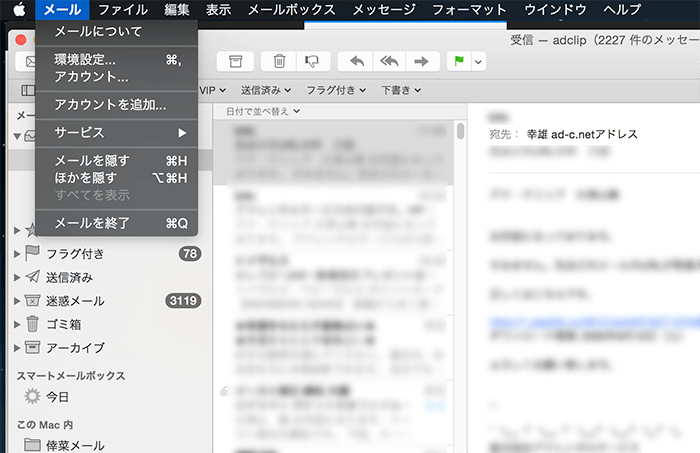This screenshot has width=700, height=453.
Task: Click the Archive button in the toolbar
Action: pos(235,61)
